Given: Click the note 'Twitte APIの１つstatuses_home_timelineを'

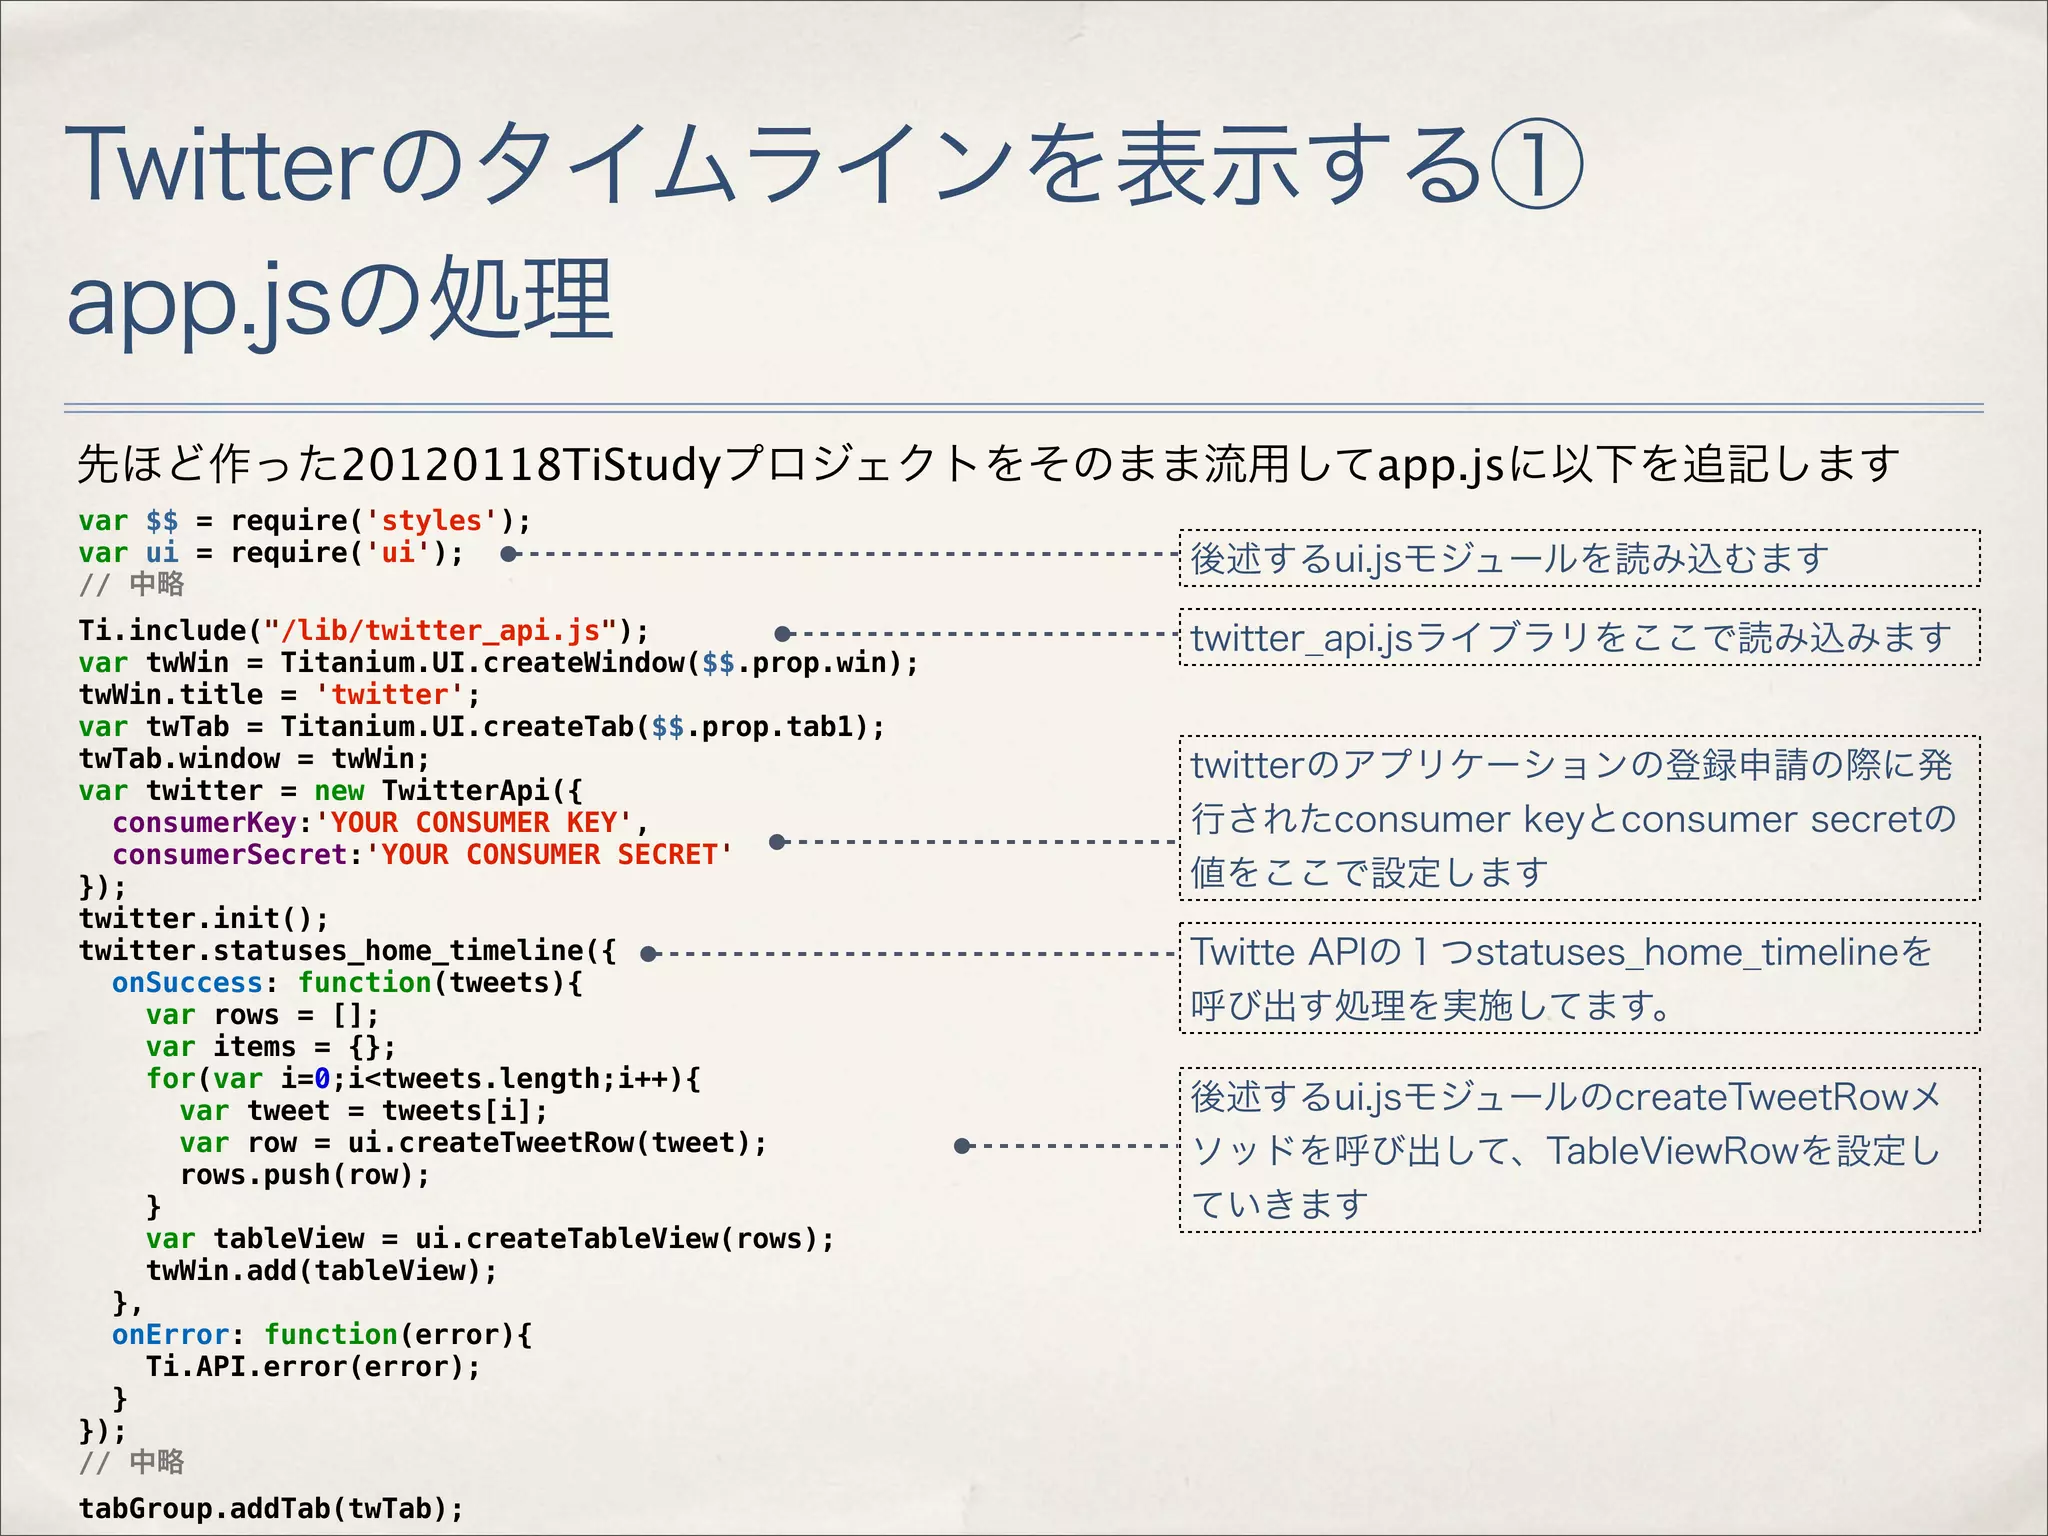Looking at the screenshot, I should click(x=1579, y=978).
